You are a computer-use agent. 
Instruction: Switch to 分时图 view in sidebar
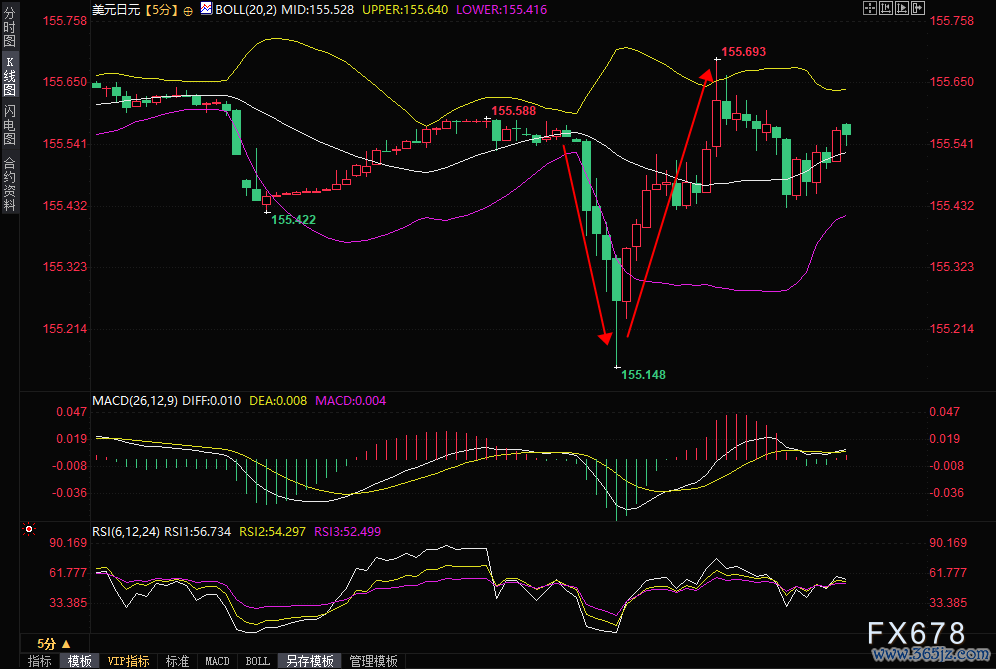click(x=10, y=26)
